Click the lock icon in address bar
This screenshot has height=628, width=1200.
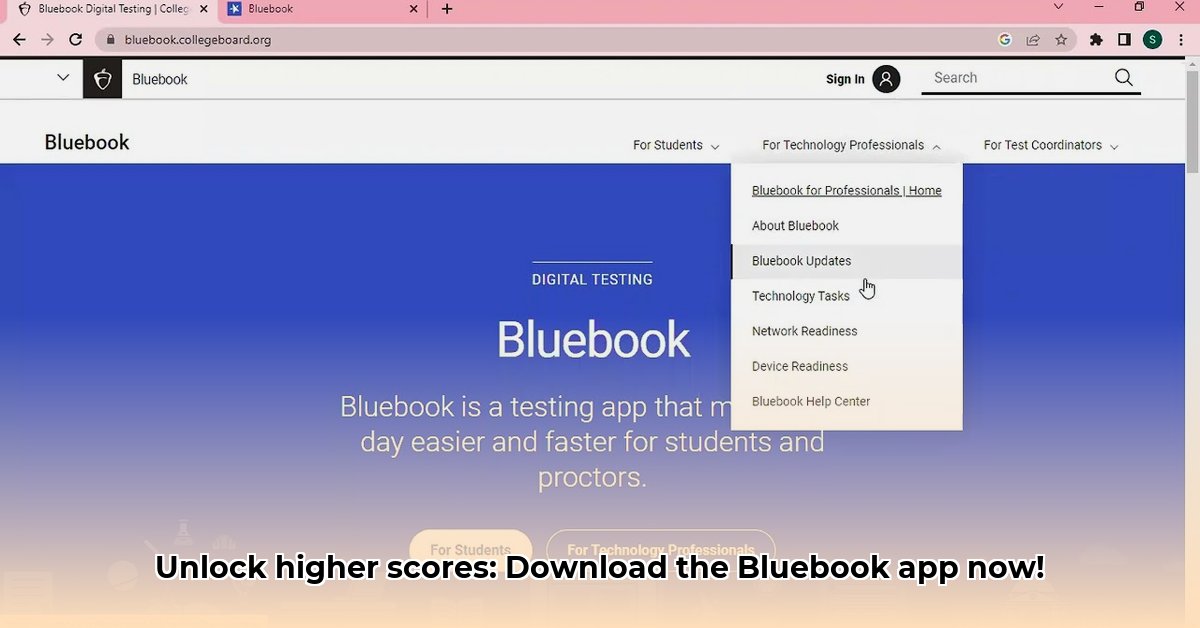111,40
